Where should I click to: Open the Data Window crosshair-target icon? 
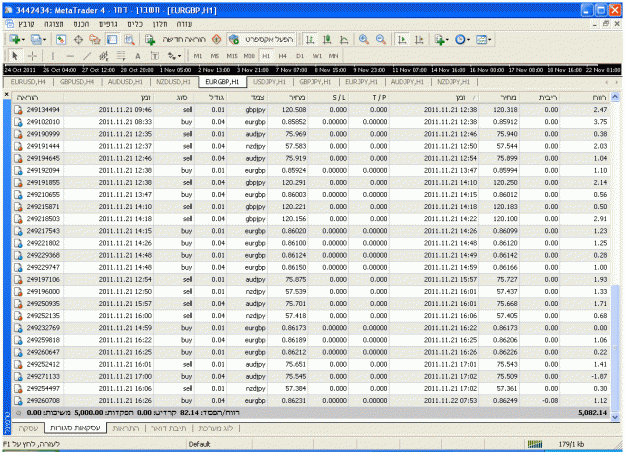point(78,39)
